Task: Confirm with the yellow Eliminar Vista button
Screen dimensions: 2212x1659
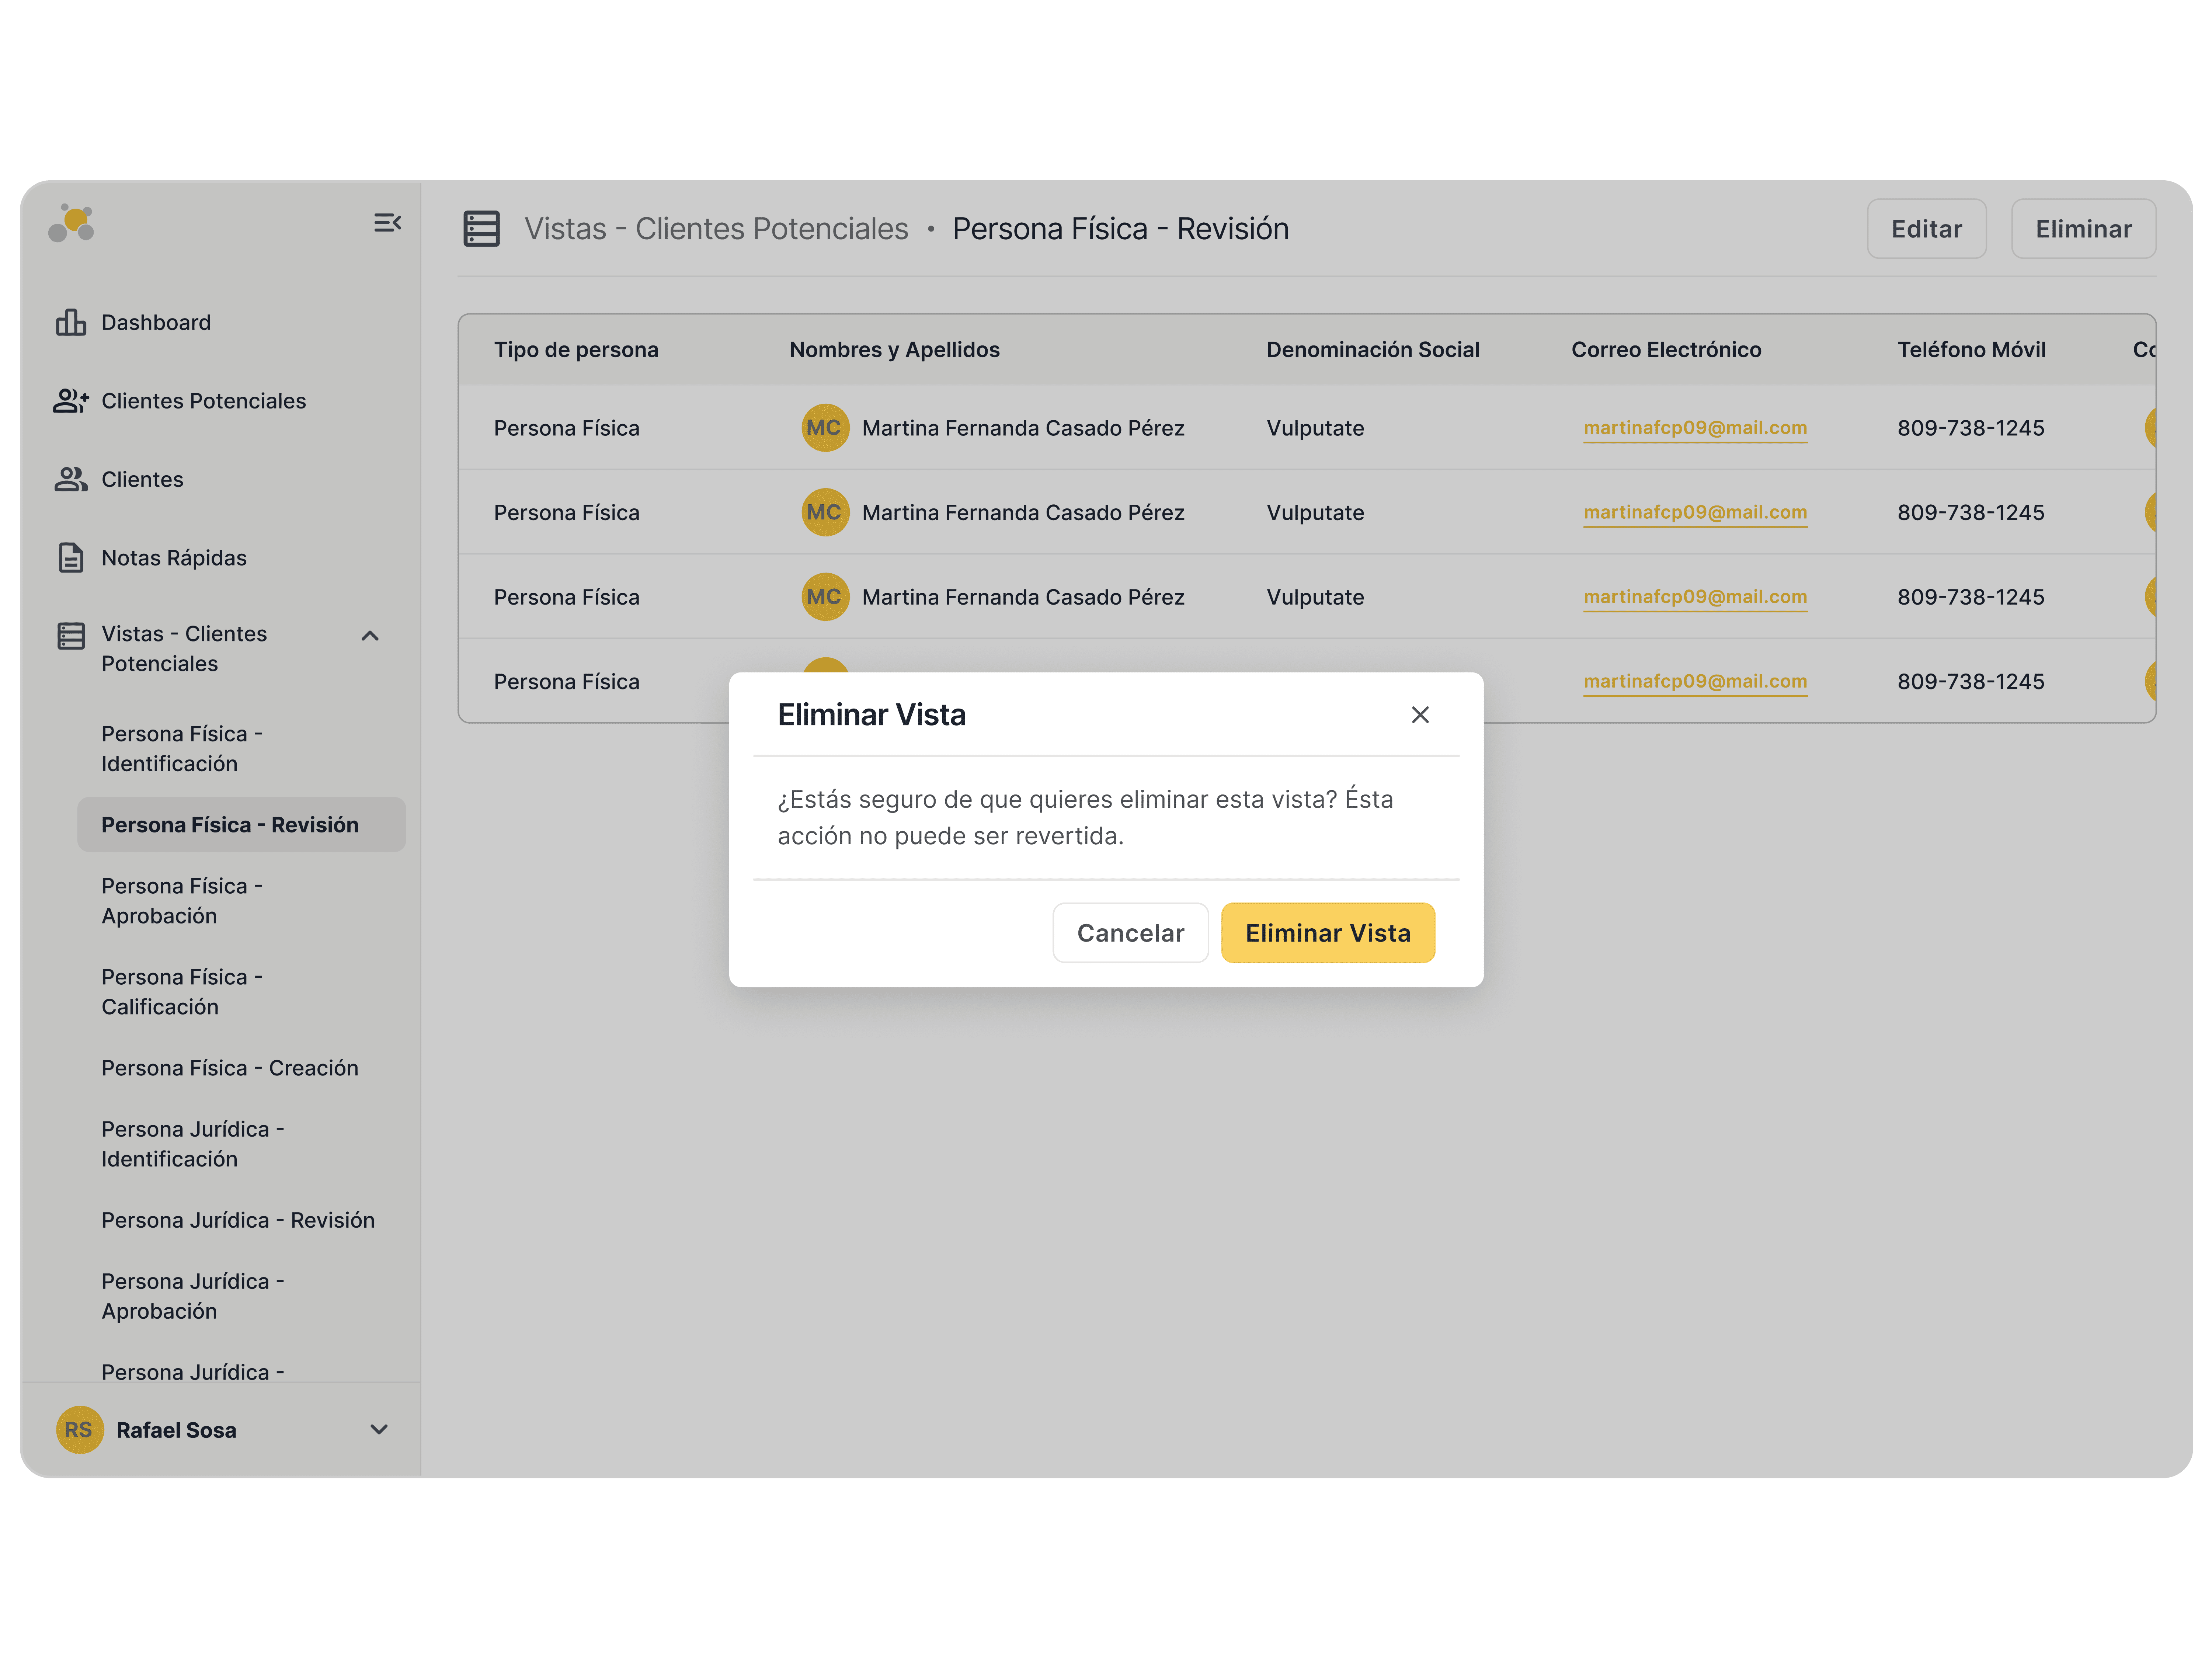Action: pyautogui.click(x=1328, y=933)
